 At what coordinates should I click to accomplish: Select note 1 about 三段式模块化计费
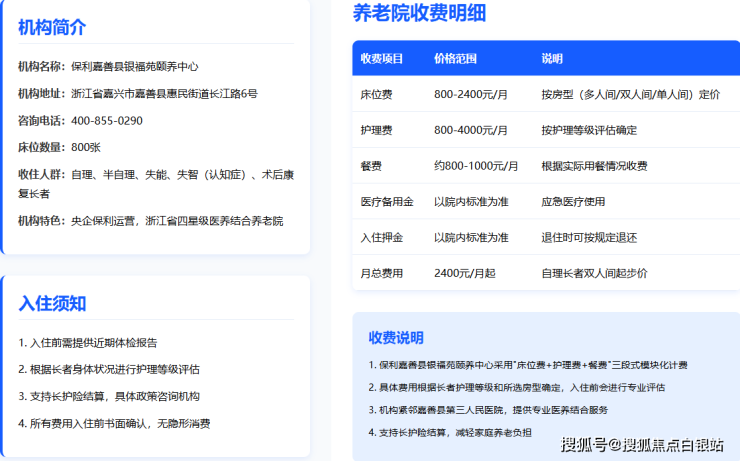[x=528, y=365]
